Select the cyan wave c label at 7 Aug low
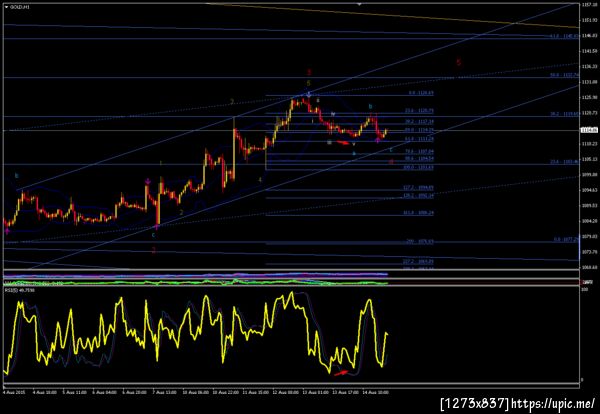This screenshot has height=414, width=600. [153, 235]
